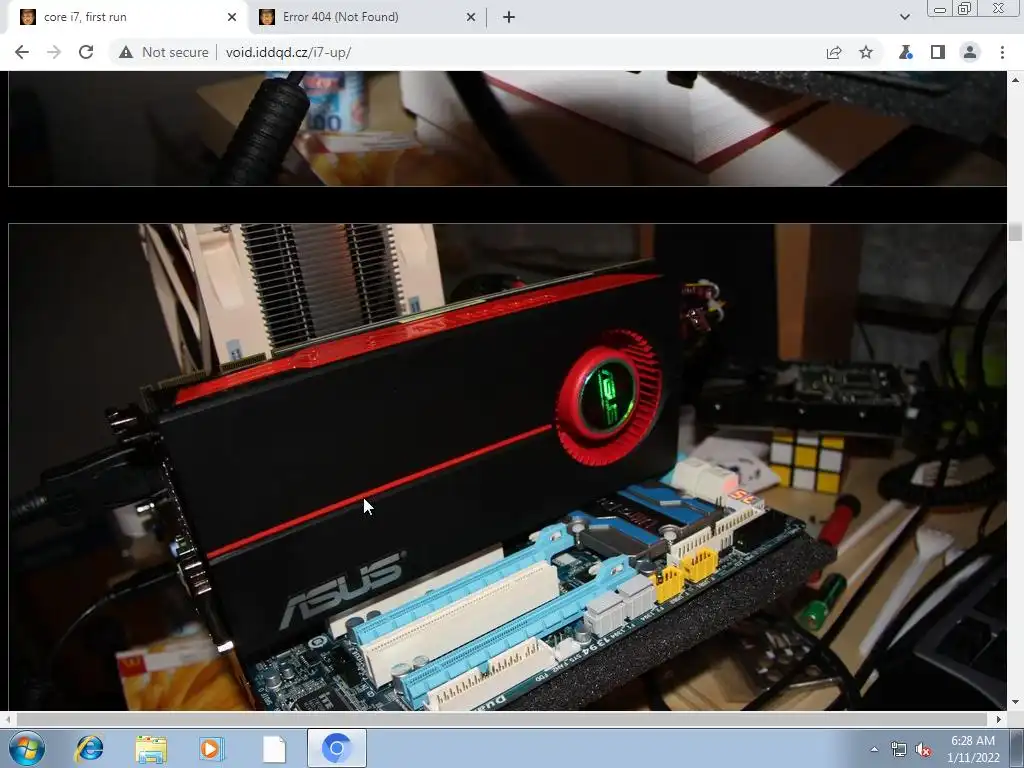Screen dimensions: 1024x768
Task: Open the Windows Start menu
Action: (27, 748)
